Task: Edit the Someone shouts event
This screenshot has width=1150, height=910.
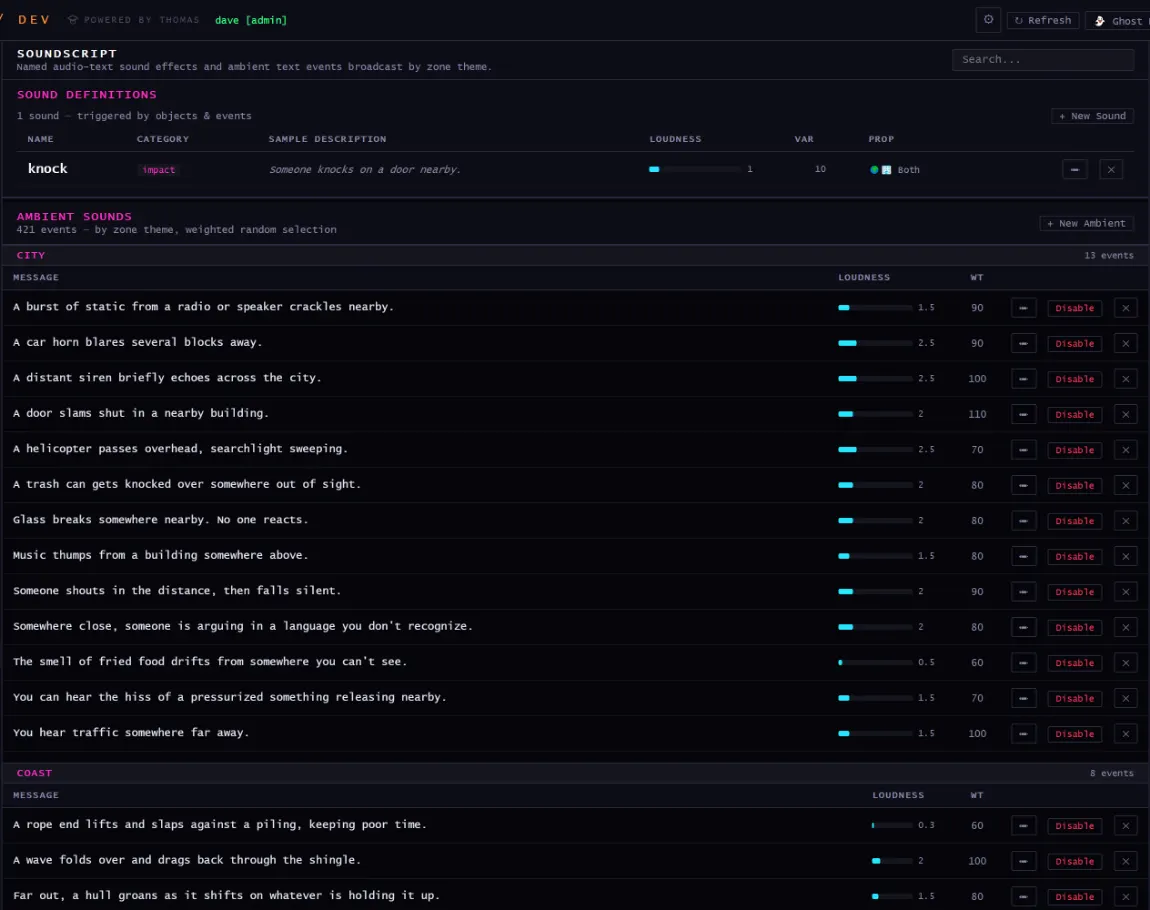Action: pos(1023,592)
